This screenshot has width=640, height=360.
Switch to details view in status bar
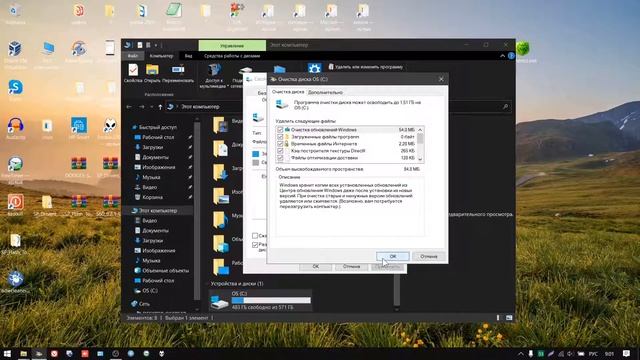(x=498, y=318)
